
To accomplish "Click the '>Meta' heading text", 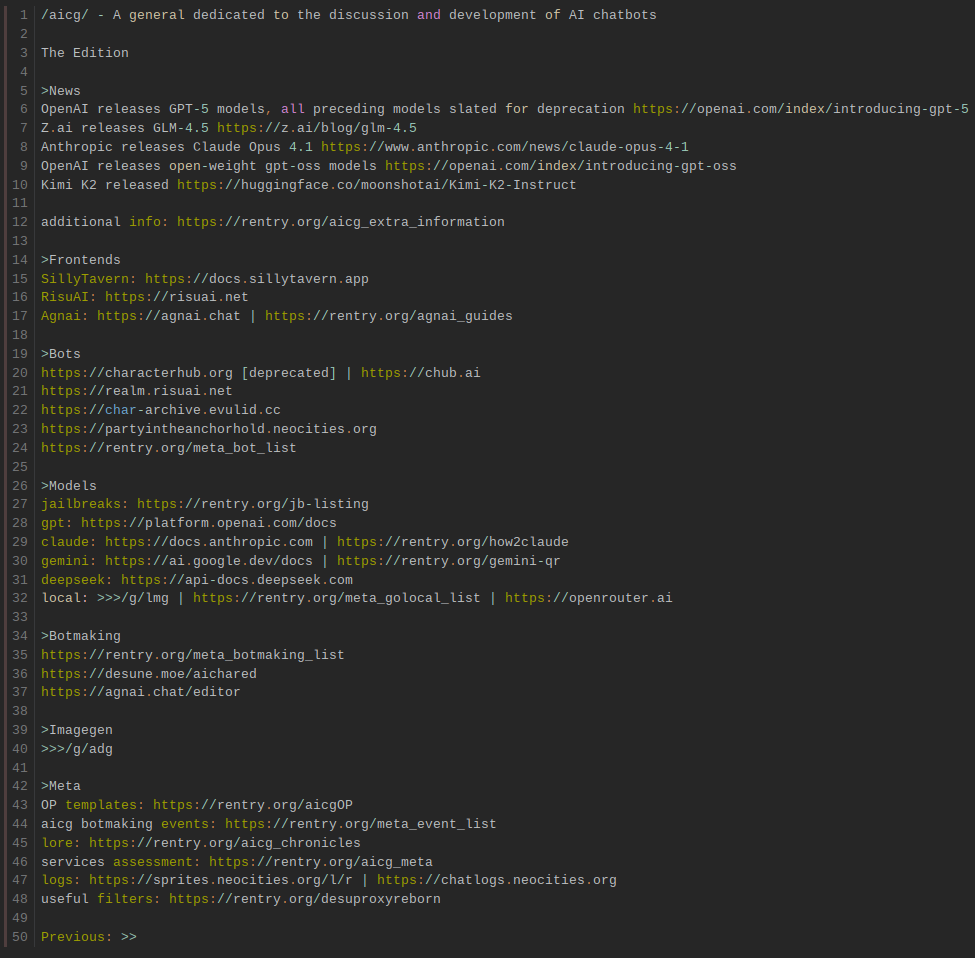I will pyautogui.click(x=61, y=786).
